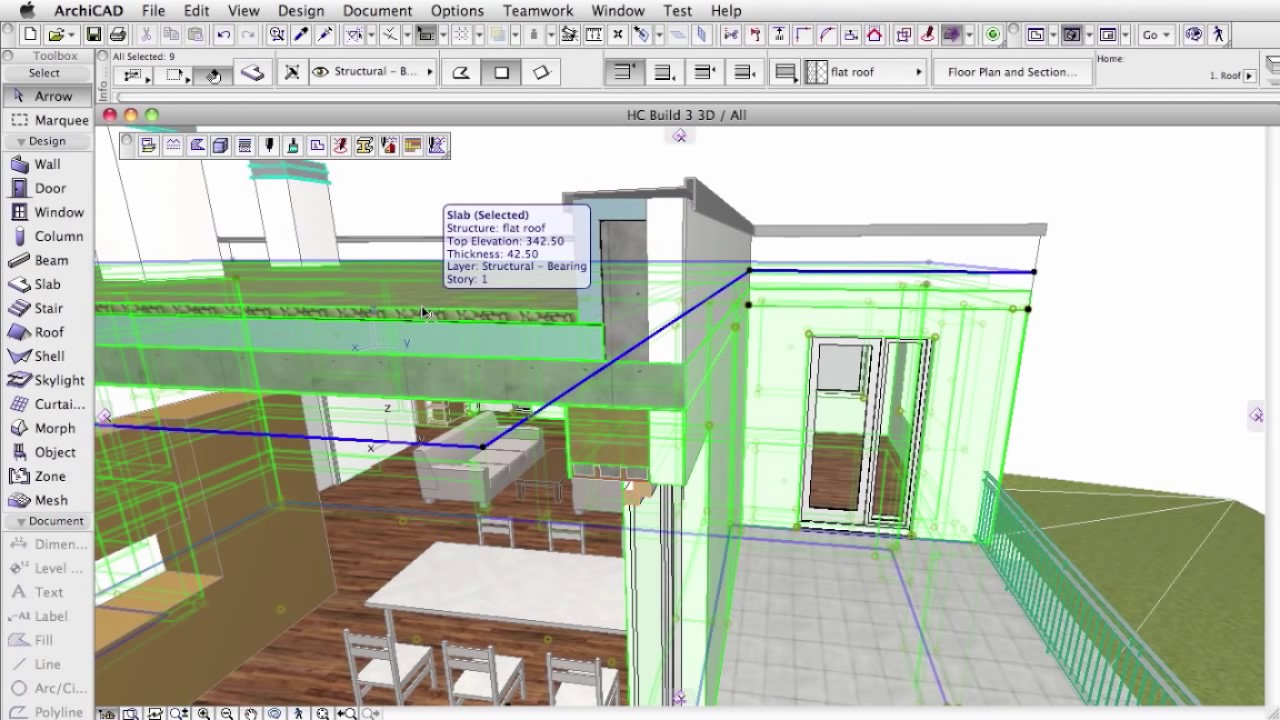This screenshot has height=720, width=1280.
Task: Open the dropdown arrow beside the Open file icon
Action: pyautogui.click(x=71, y=35)
